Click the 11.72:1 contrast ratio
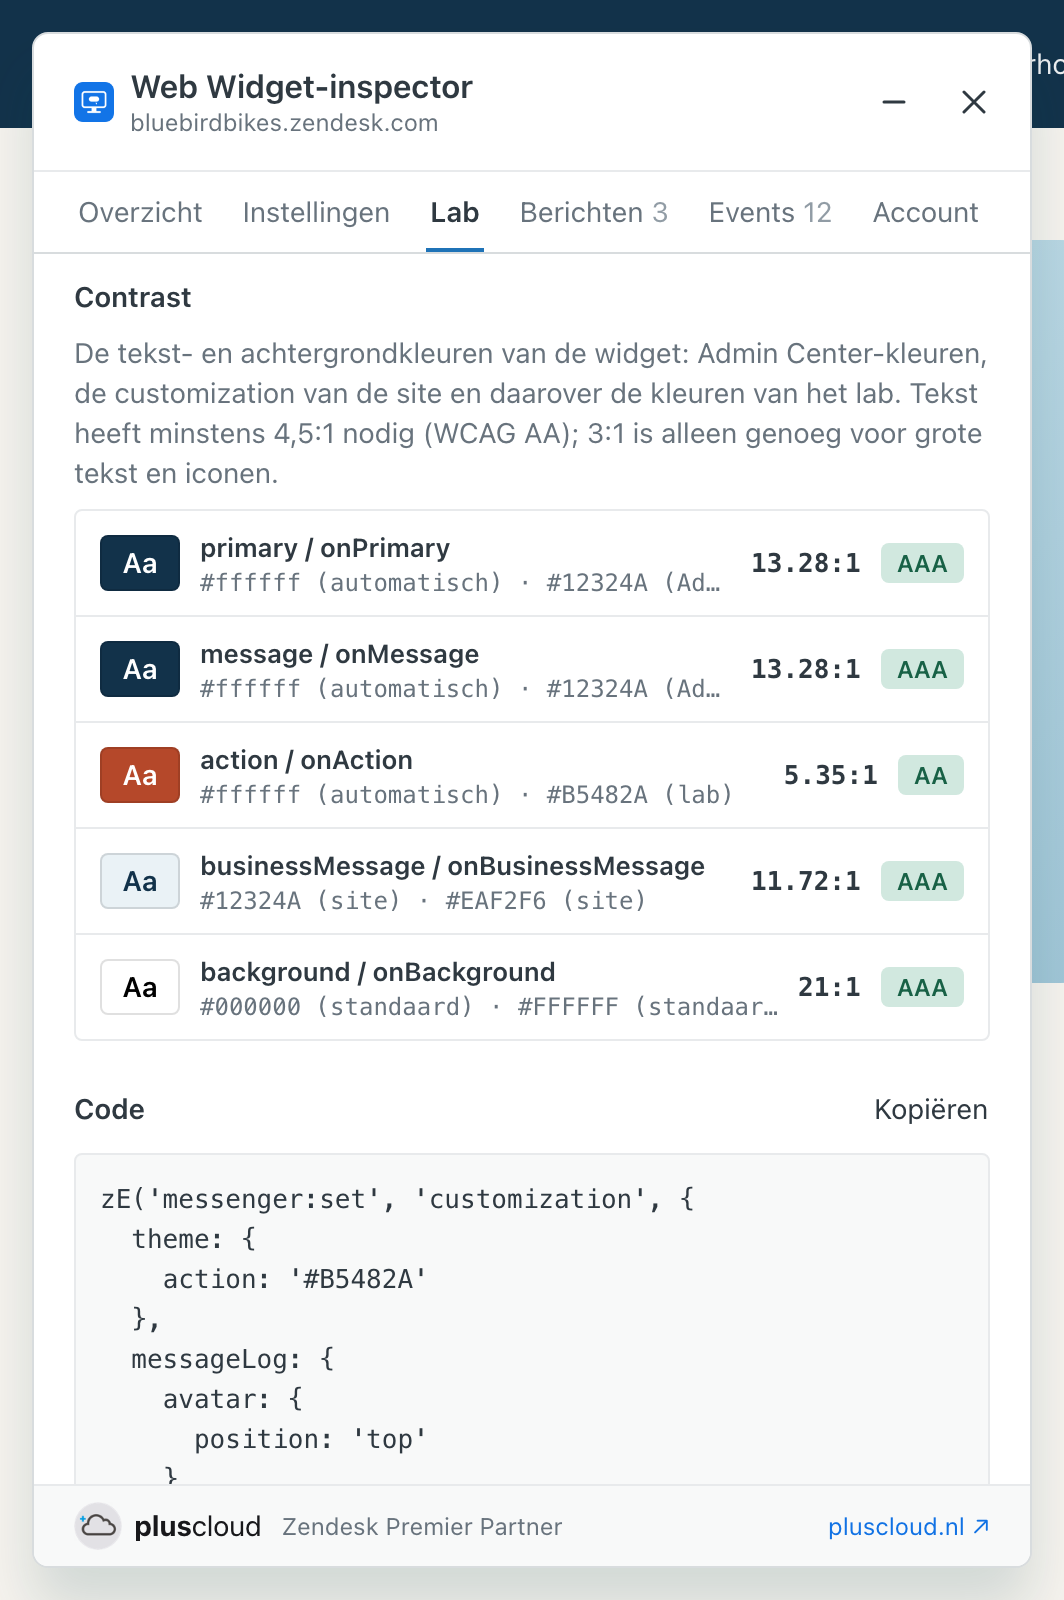The width and height of the screenshot is (1064, 1600). point(806,881)
